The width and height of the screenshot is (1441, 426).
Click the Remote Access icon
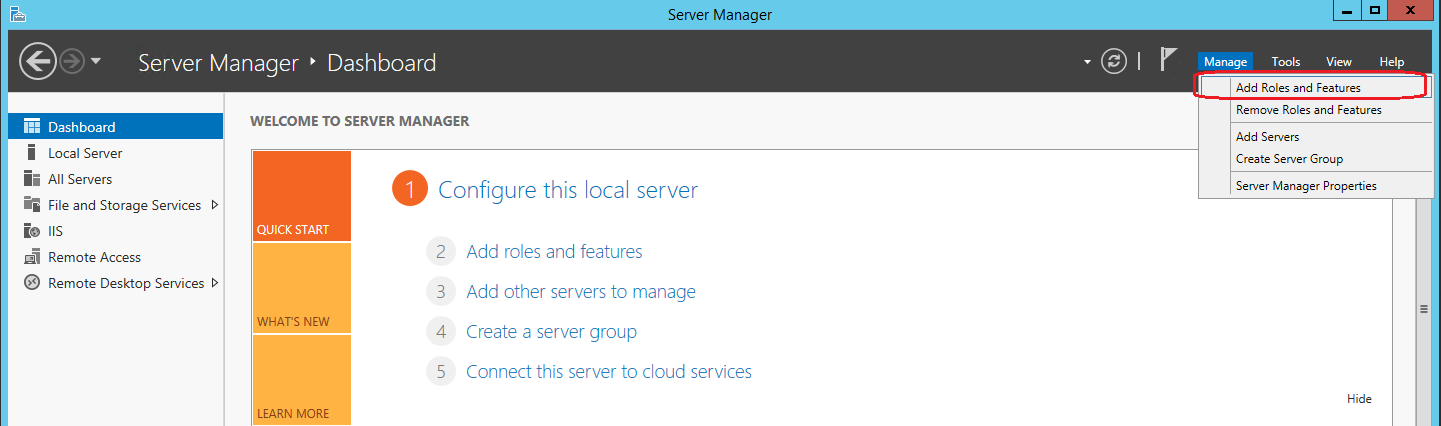coord(31,257)
